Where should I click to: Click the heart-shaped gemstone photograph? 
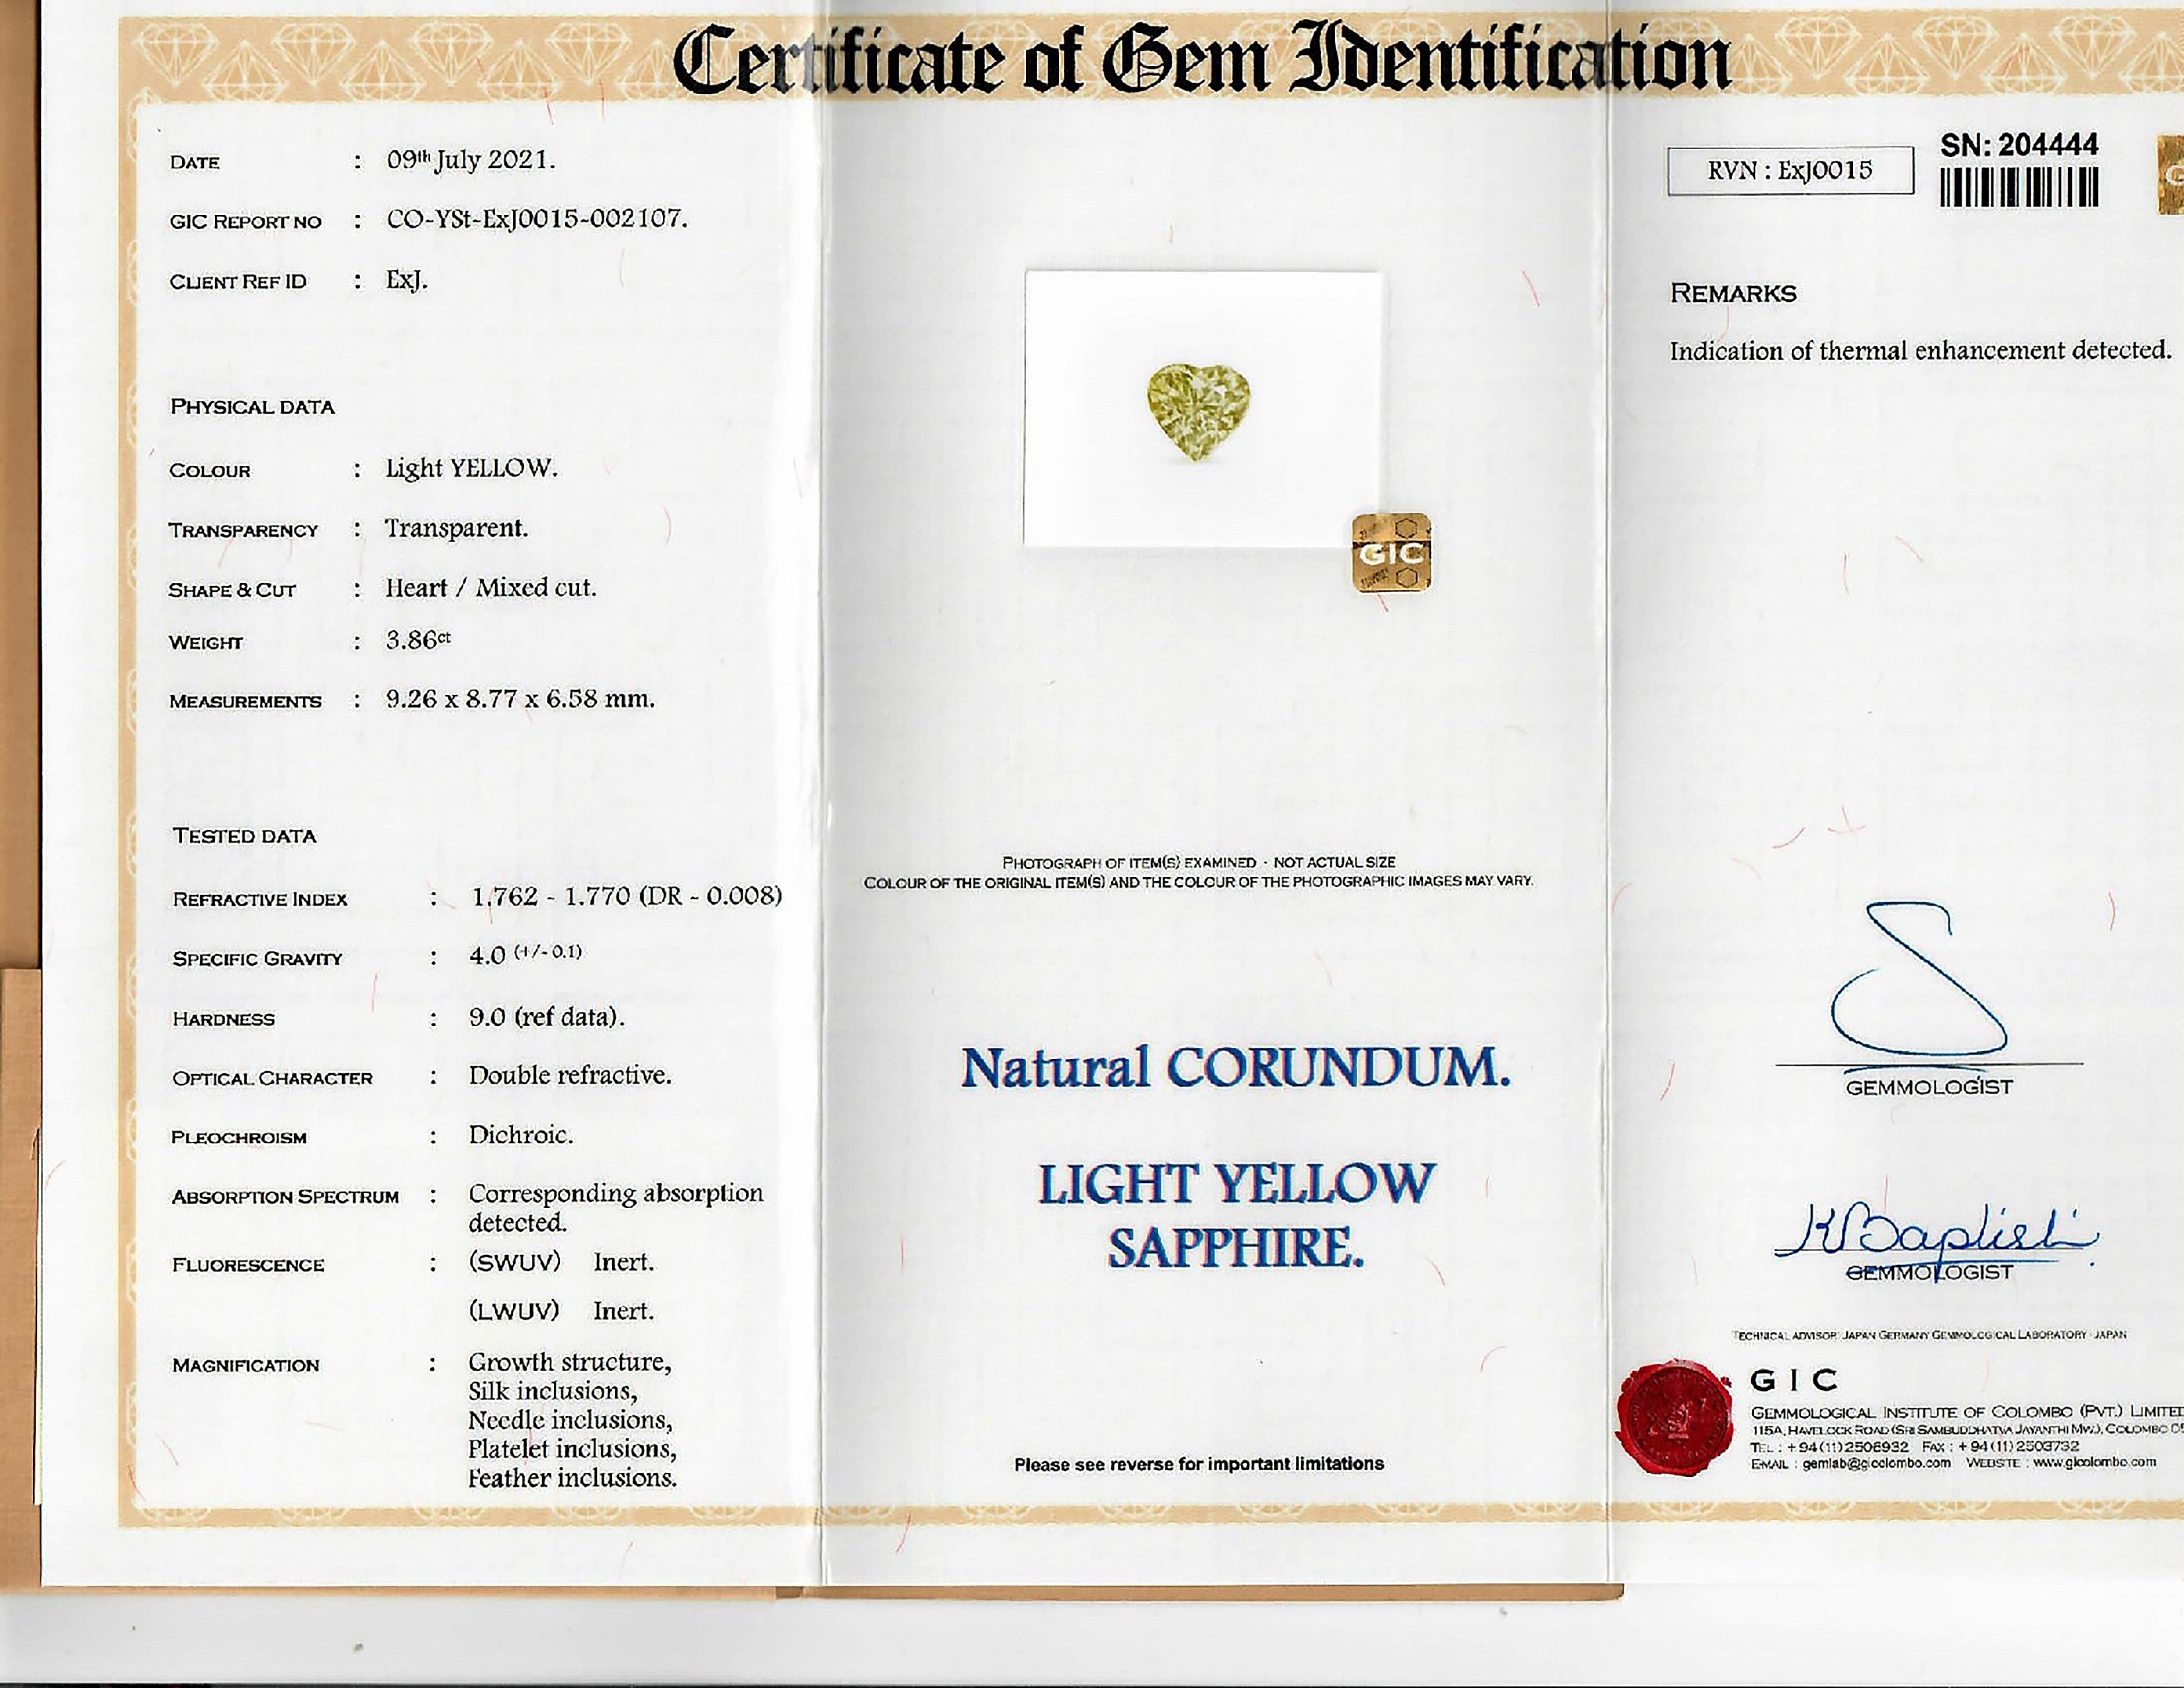click(1199, 412)
